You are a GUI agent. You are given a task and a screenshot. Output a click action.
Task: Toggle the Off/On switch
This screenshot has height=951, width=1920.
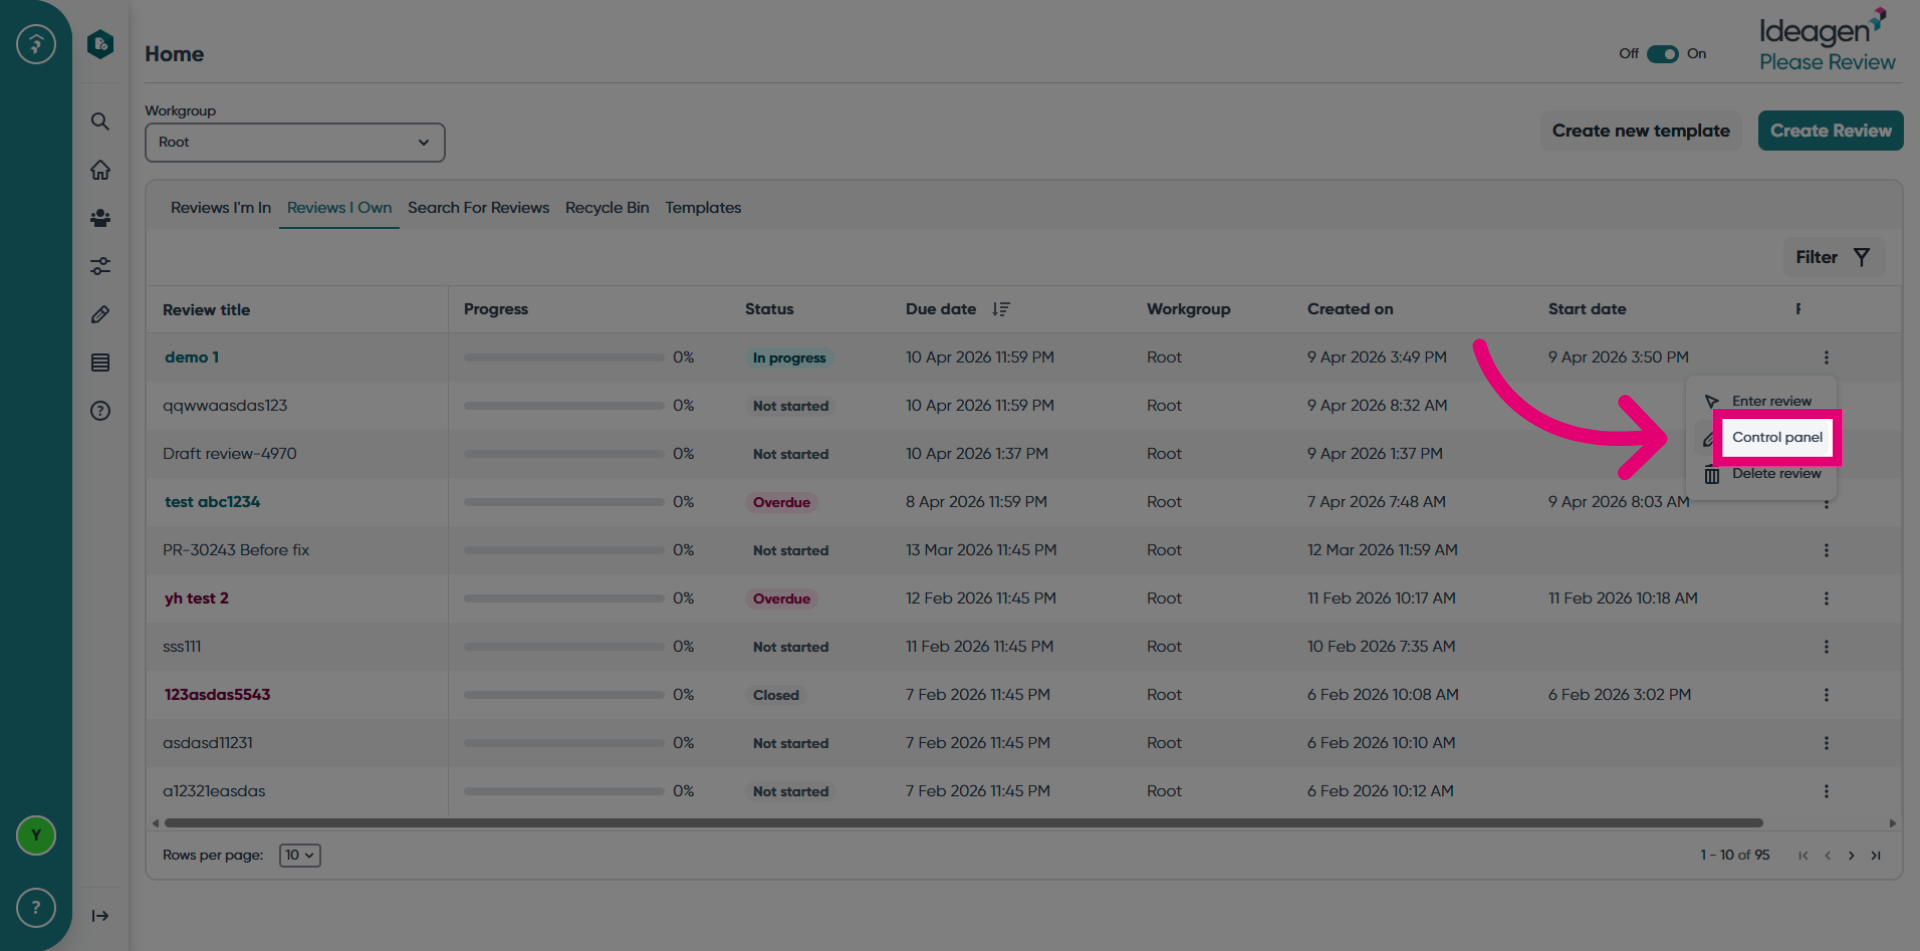click(1663, 54)
